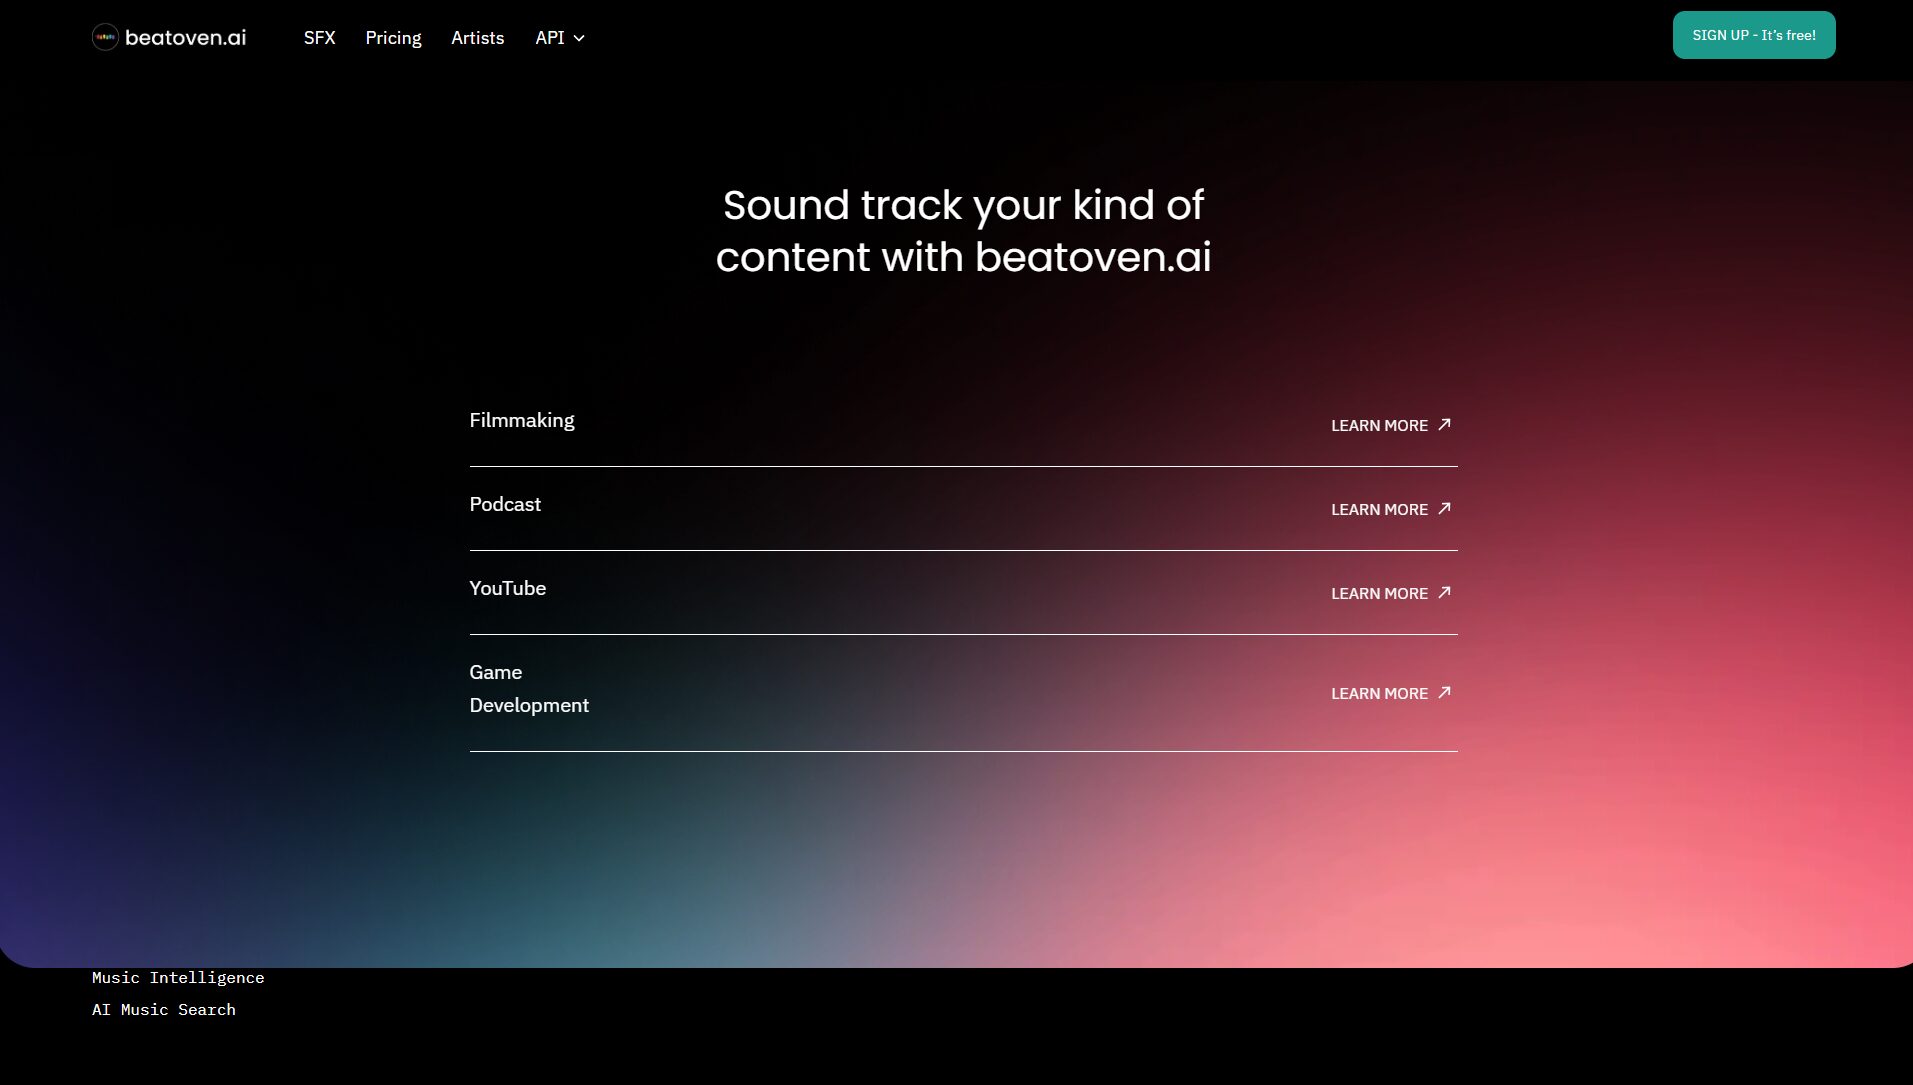1913x1085 pixels.
Task: Open the AI Music Search footer link
Action: tap(164, 1010)
